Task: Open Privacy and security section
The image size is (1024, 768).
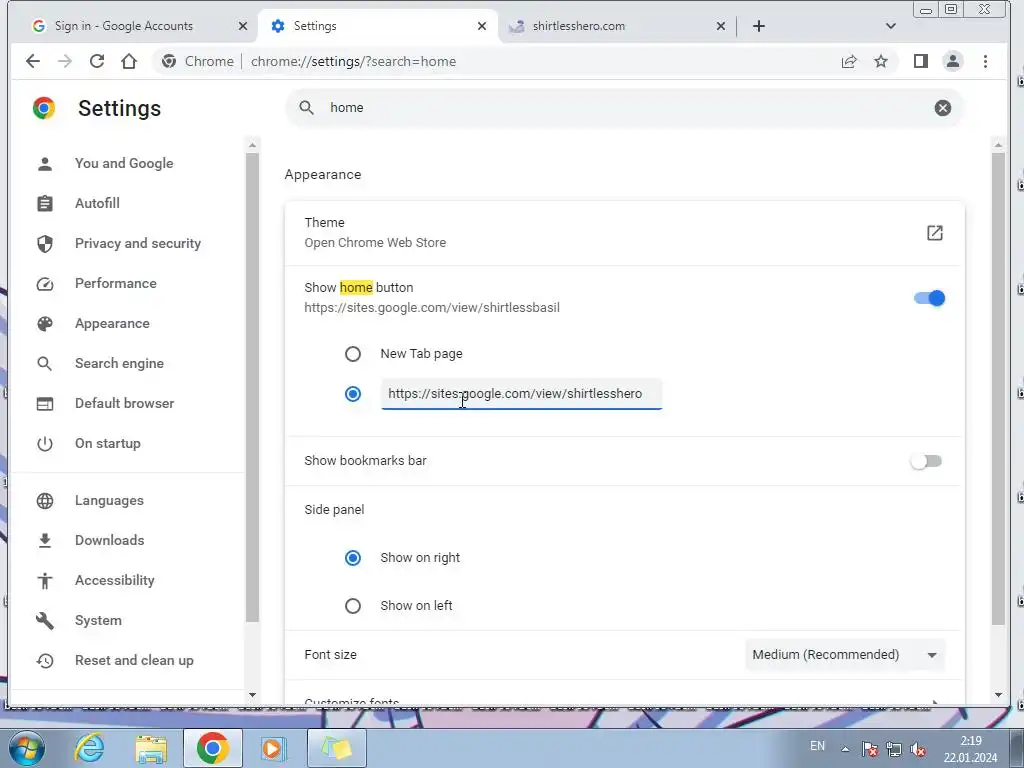Action: 138,243
